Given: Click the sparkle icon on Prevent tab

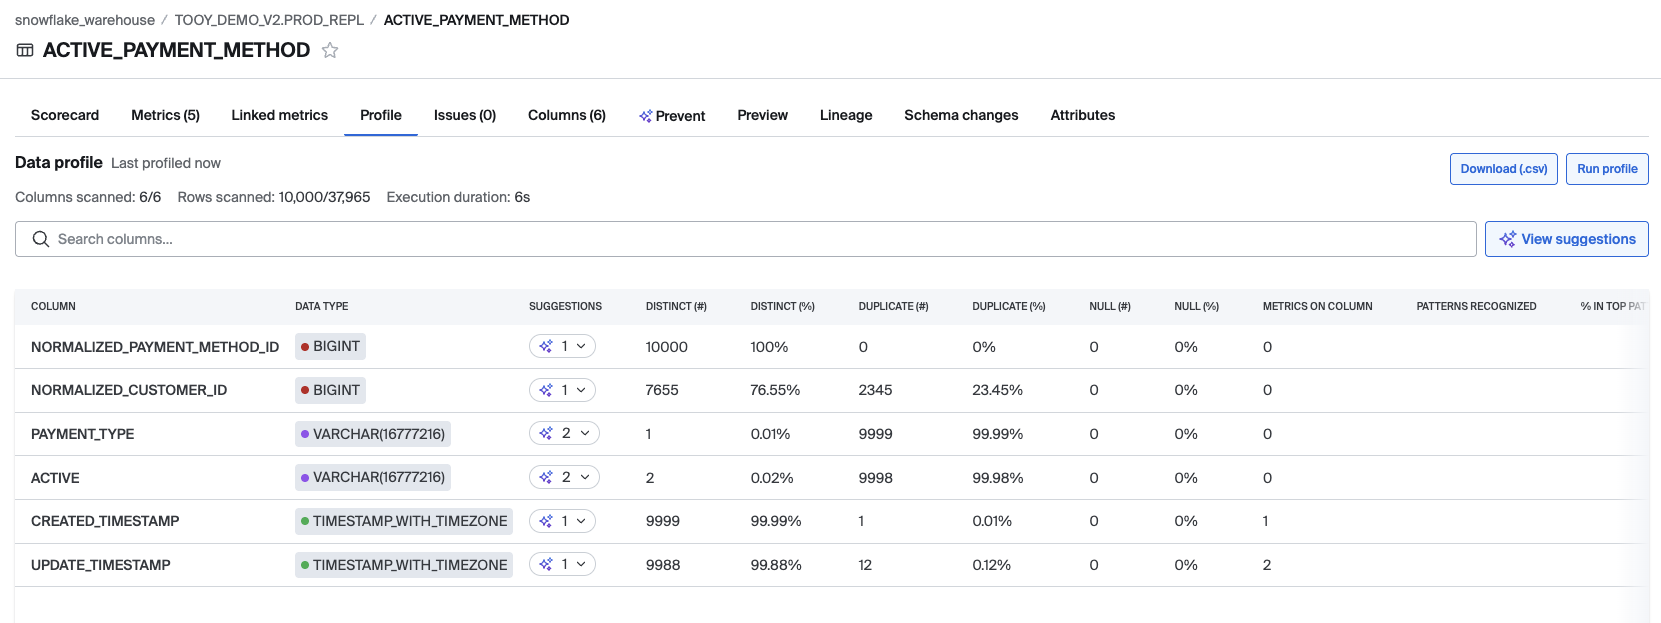Looking at the screenshot, I should coord(646,116).
